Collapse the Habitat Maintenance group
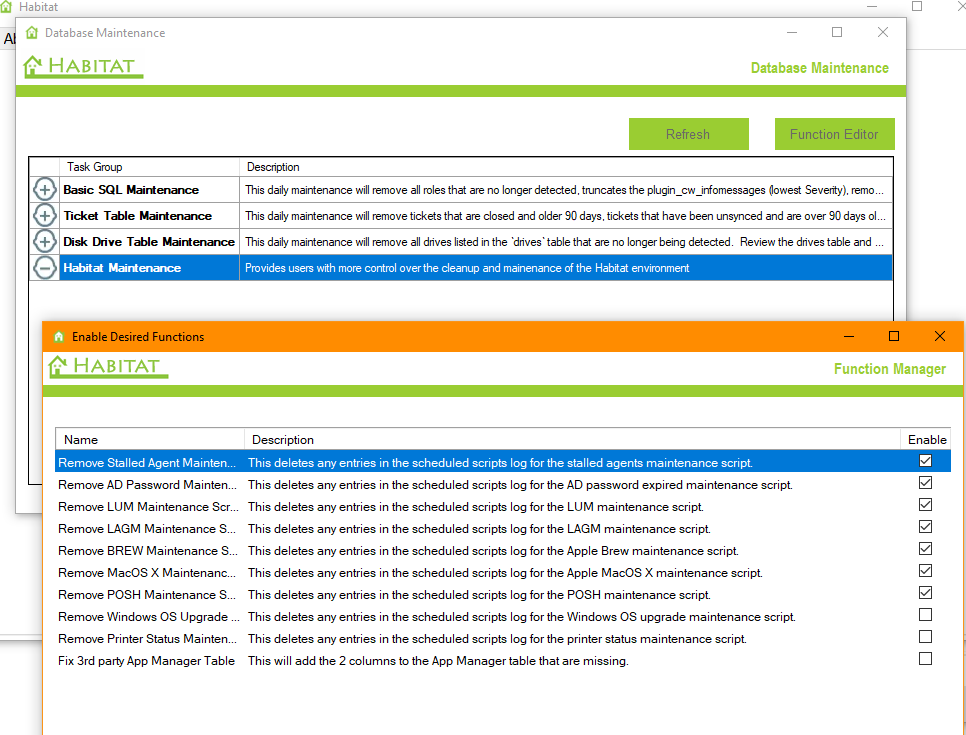 (45, 267)
